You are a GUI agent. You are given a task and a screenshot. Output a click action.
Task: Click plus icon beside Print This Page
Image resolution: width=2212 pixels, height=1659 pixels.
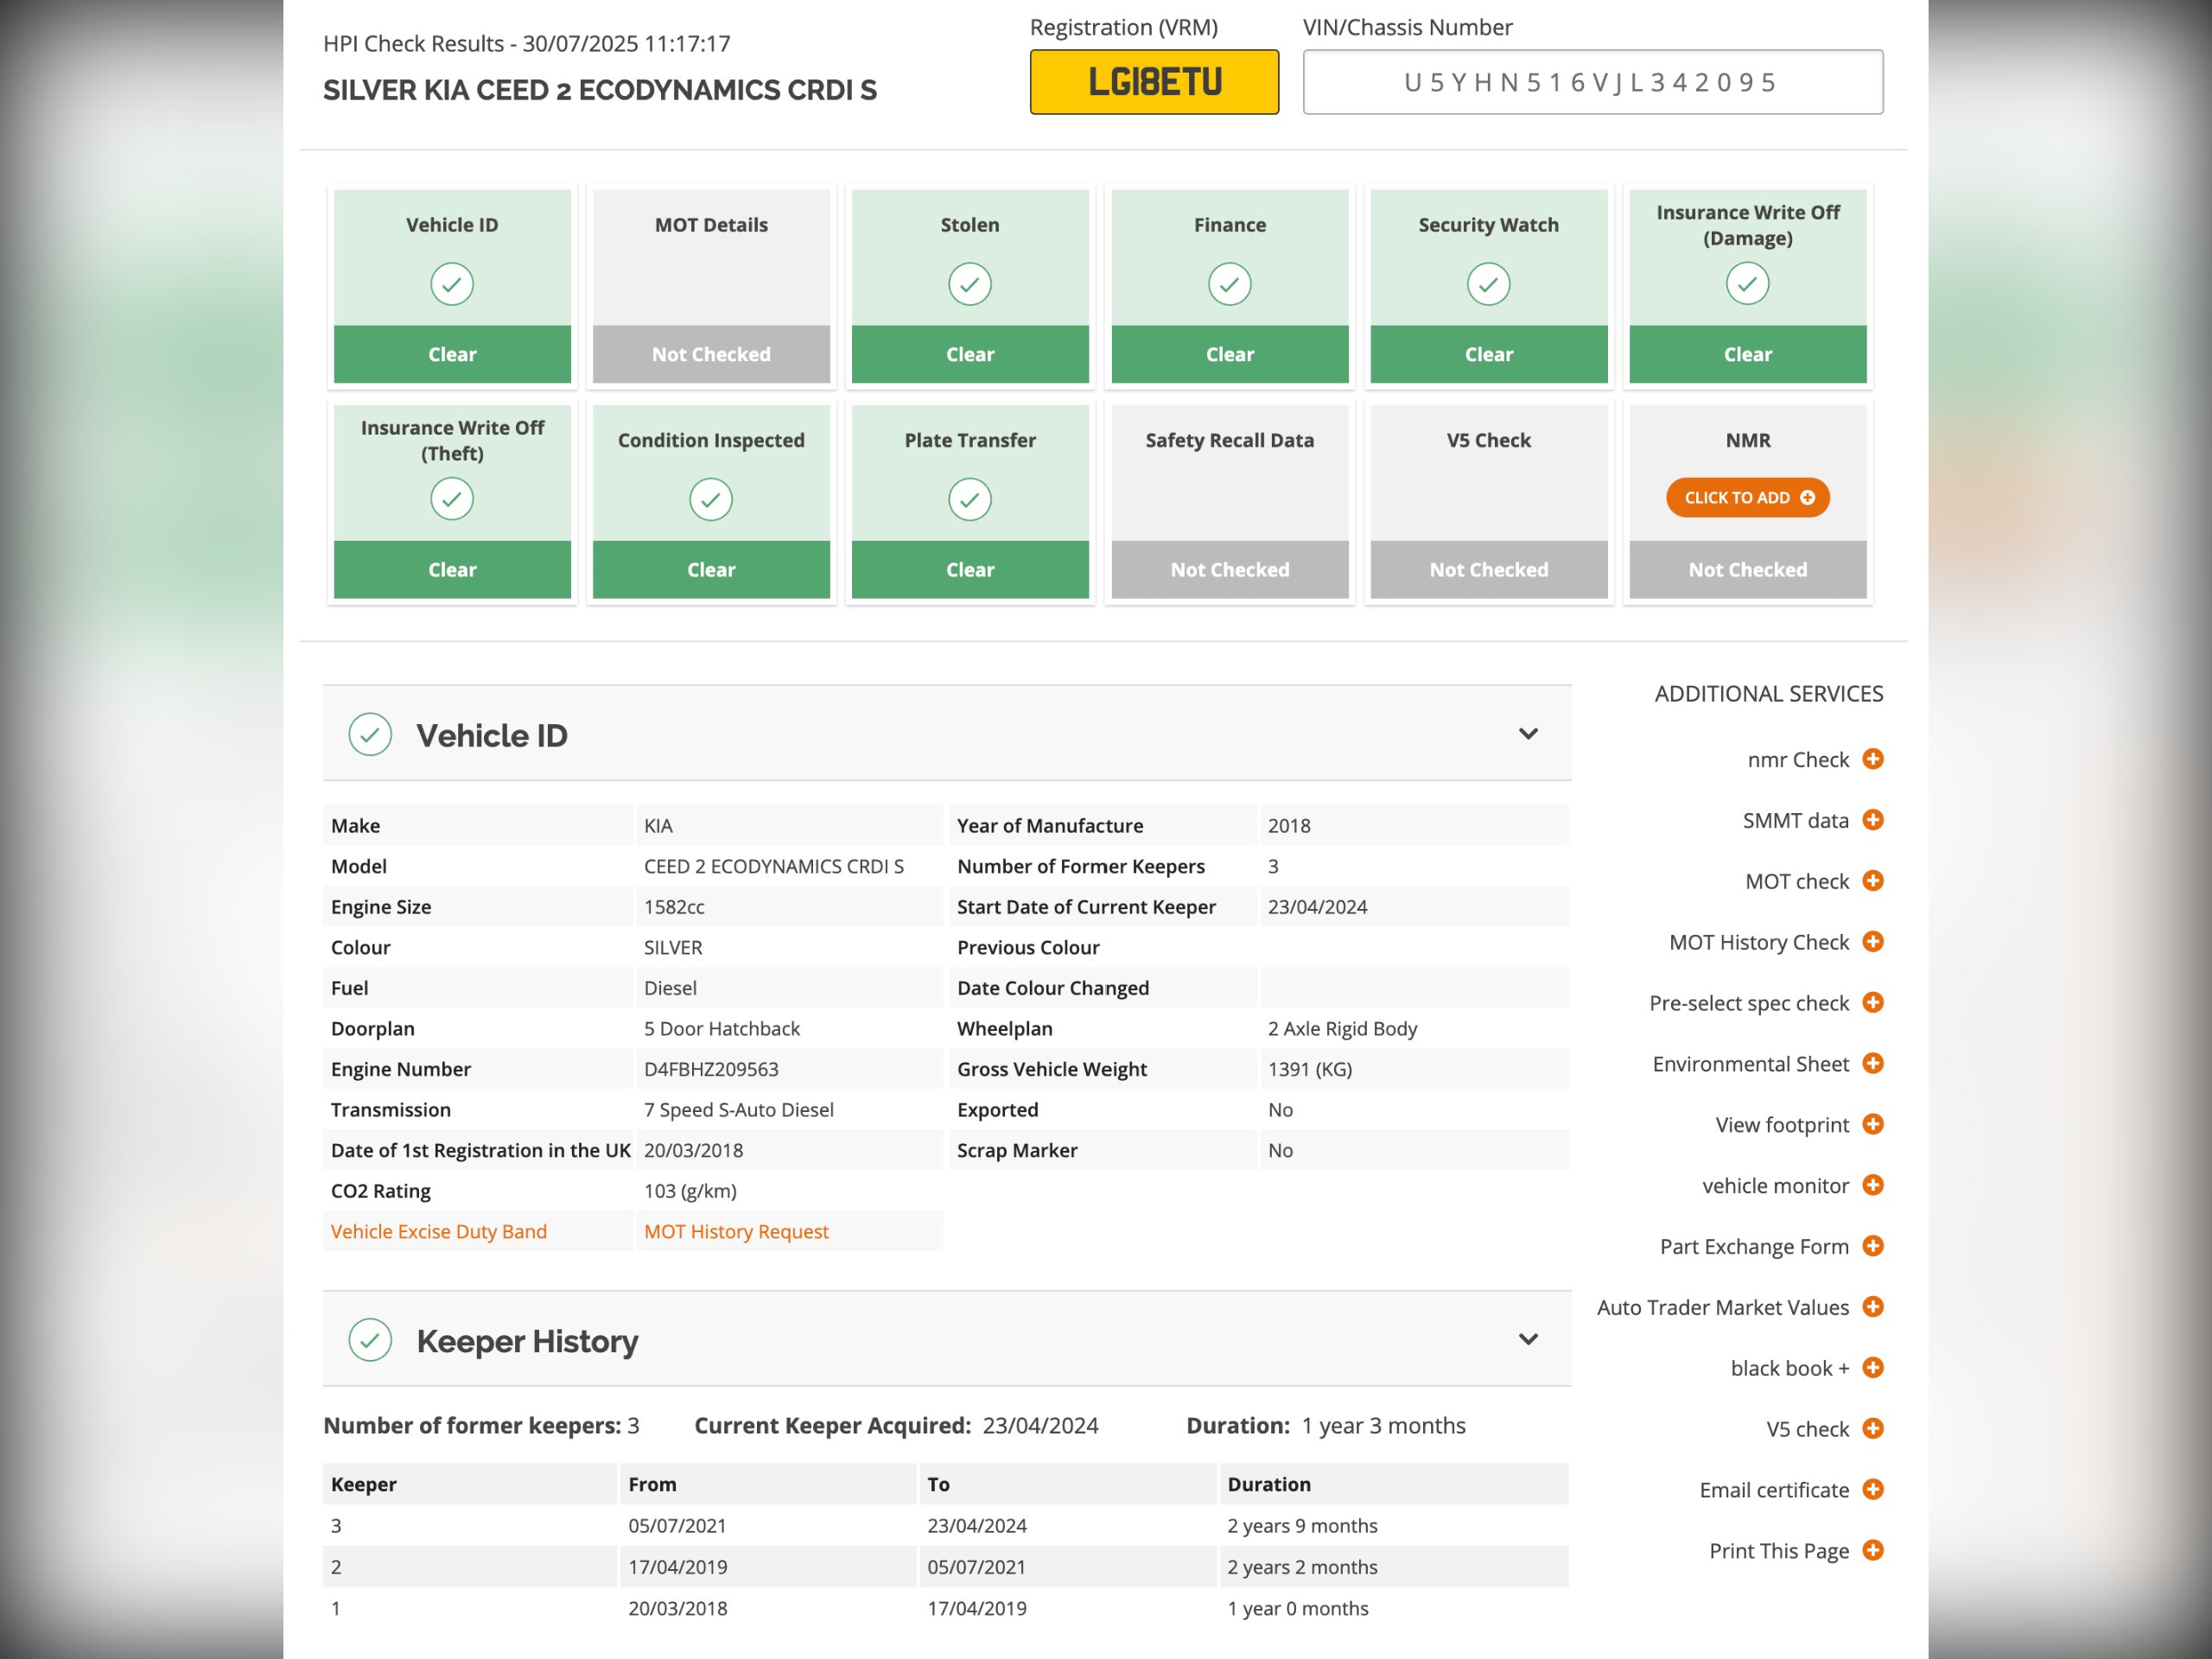click(1873, 1550)
